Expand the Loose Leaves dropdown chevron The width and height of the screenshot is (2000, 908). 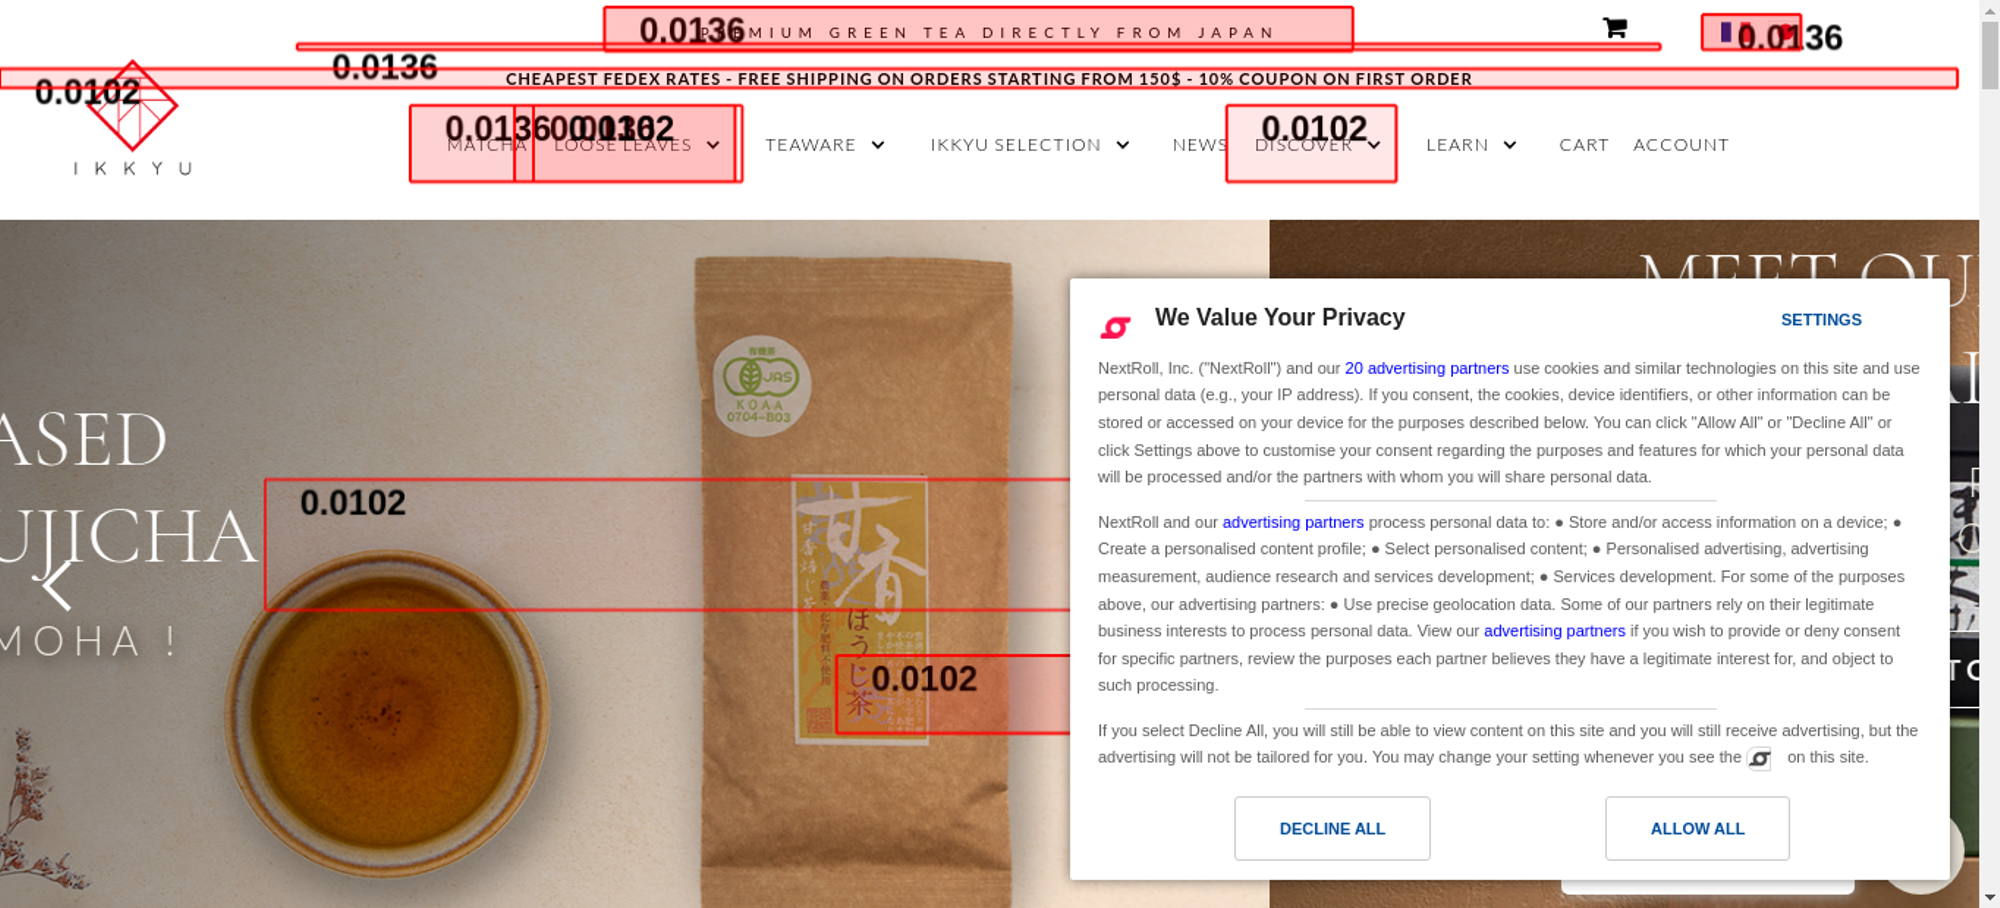(713, 145)
